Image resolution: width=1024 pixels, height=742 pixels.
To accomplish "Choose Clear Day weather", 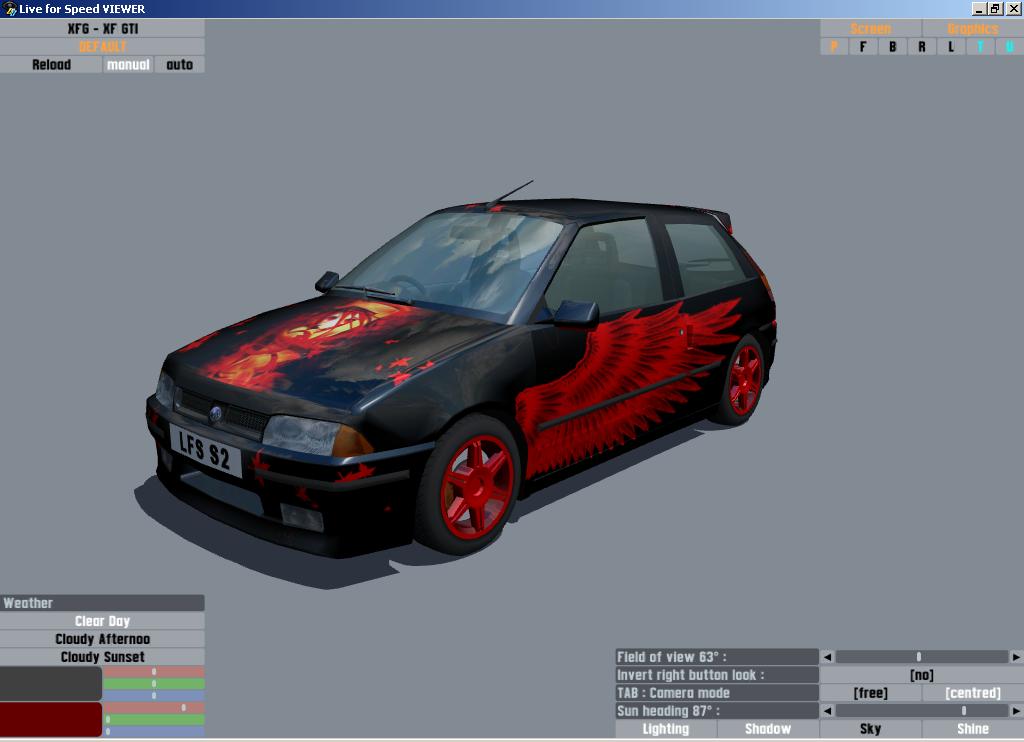I will click(x=103, y=621).
